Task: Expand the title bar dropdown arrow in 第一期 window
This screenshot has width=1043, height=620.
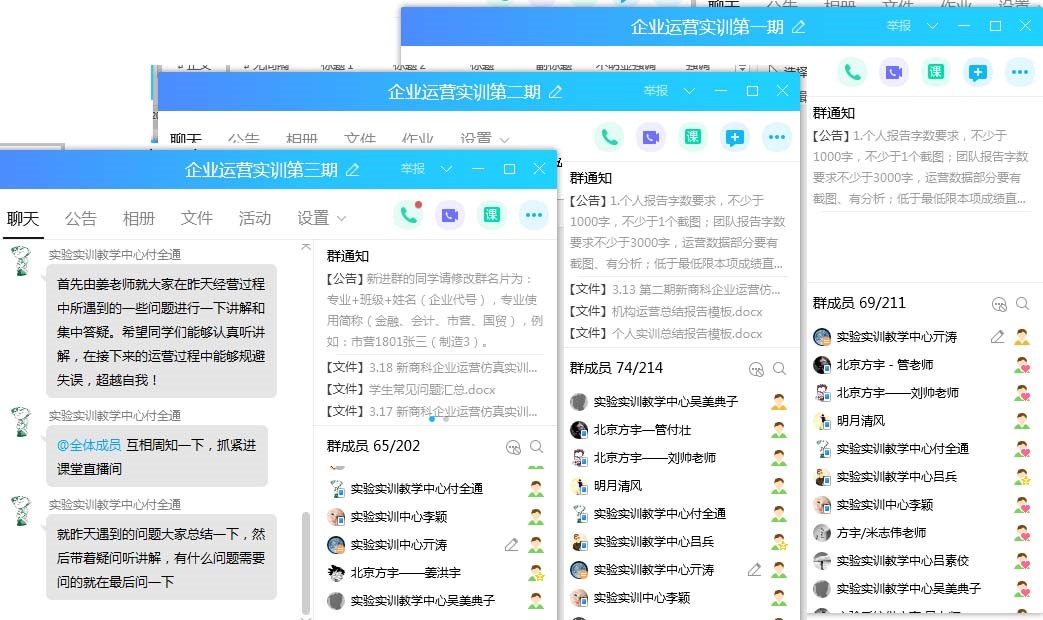Action: (932, 26)
